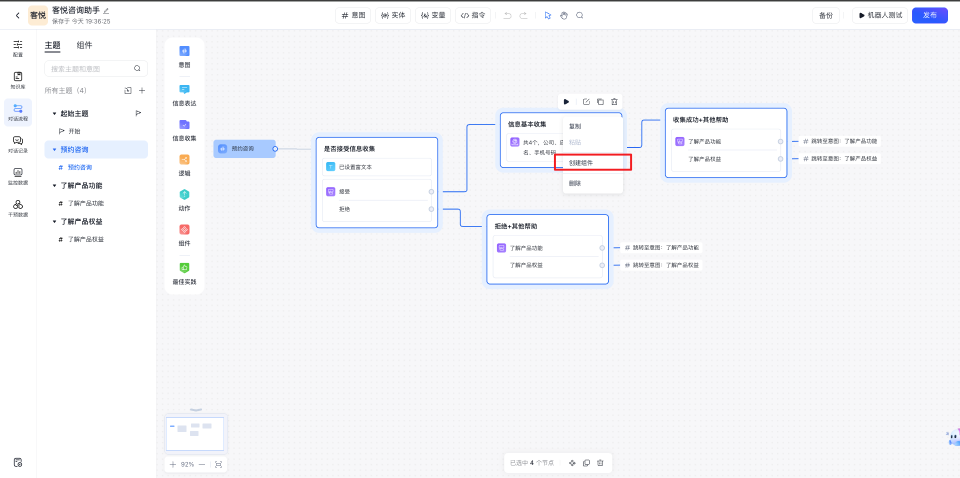Click the canvas minimap thumbnail

[196, 433]
